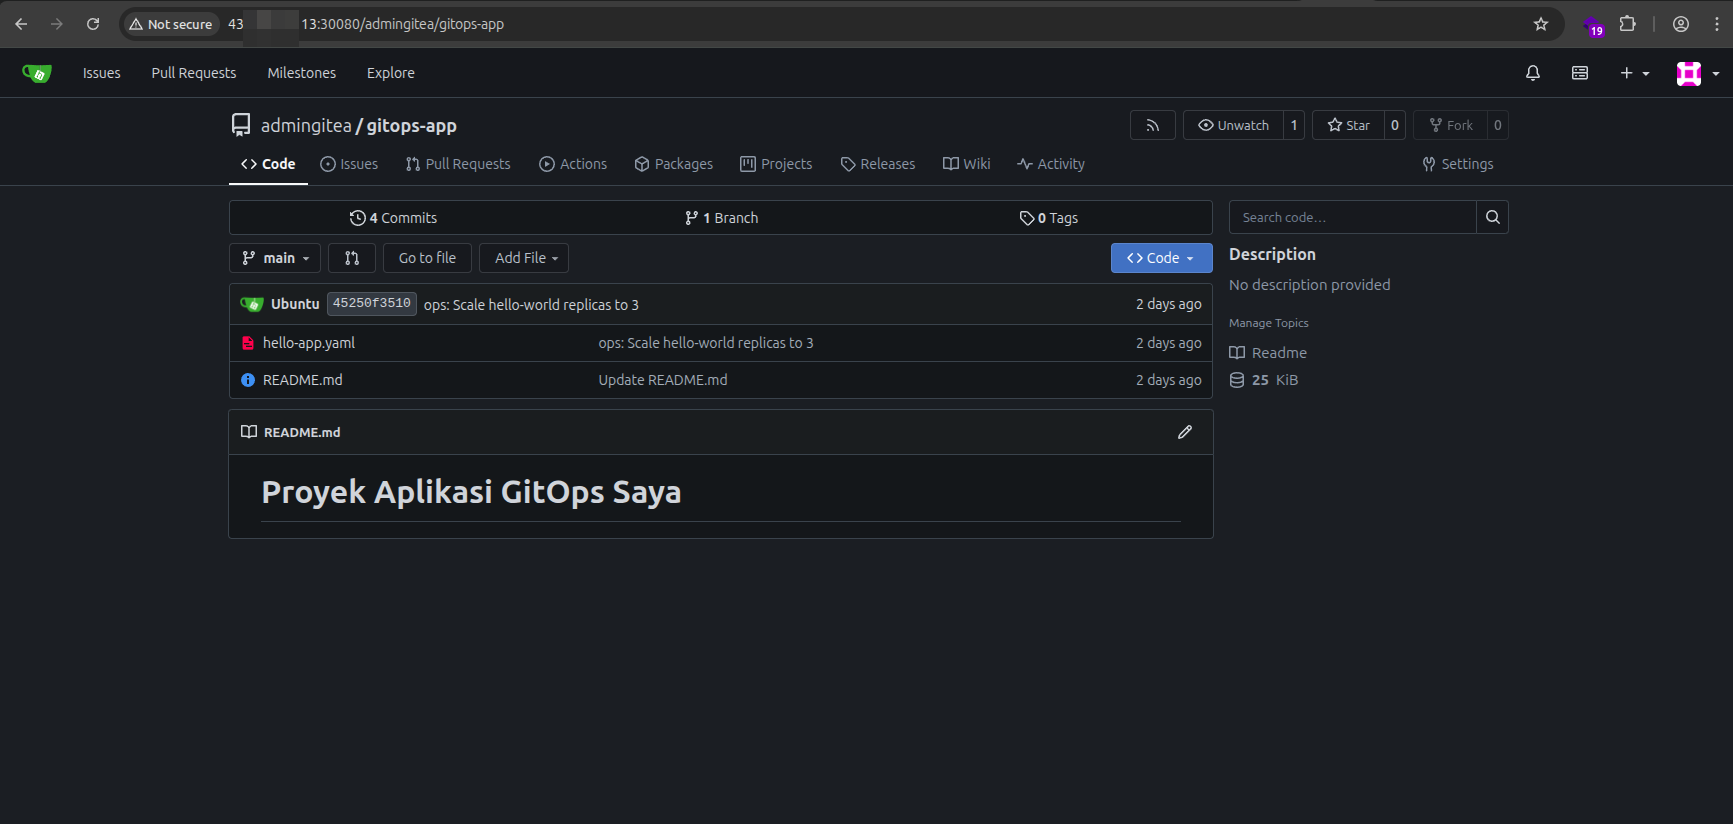Click the compare branches icon button
The image size is (1733, 824).
pyautogui.click(x=352, y=258)
